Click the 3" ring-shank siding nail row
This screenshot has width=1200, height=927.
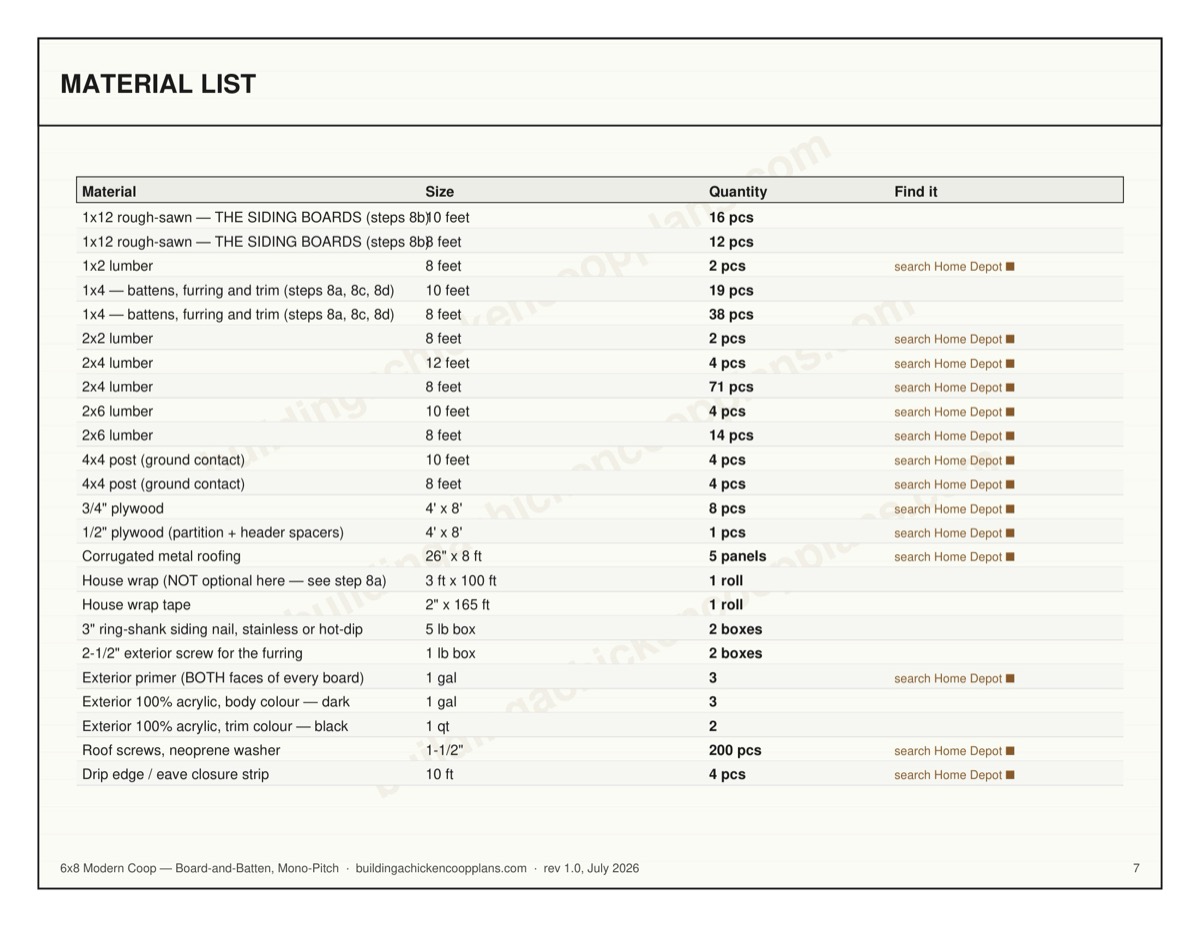pos(222,629)
